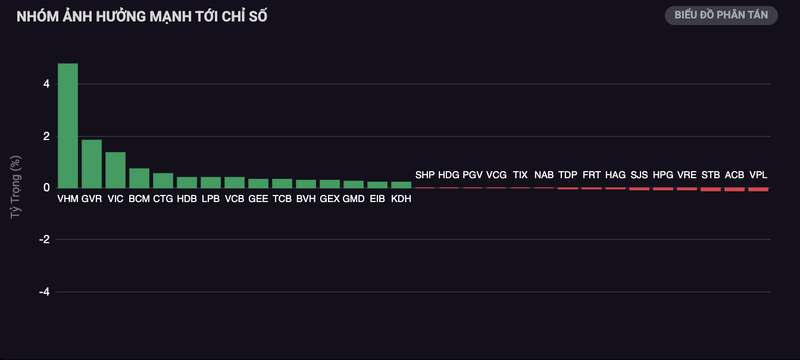Click the TCB ticker label
This screenshot has width=800, height=360.
pos(282,199)
